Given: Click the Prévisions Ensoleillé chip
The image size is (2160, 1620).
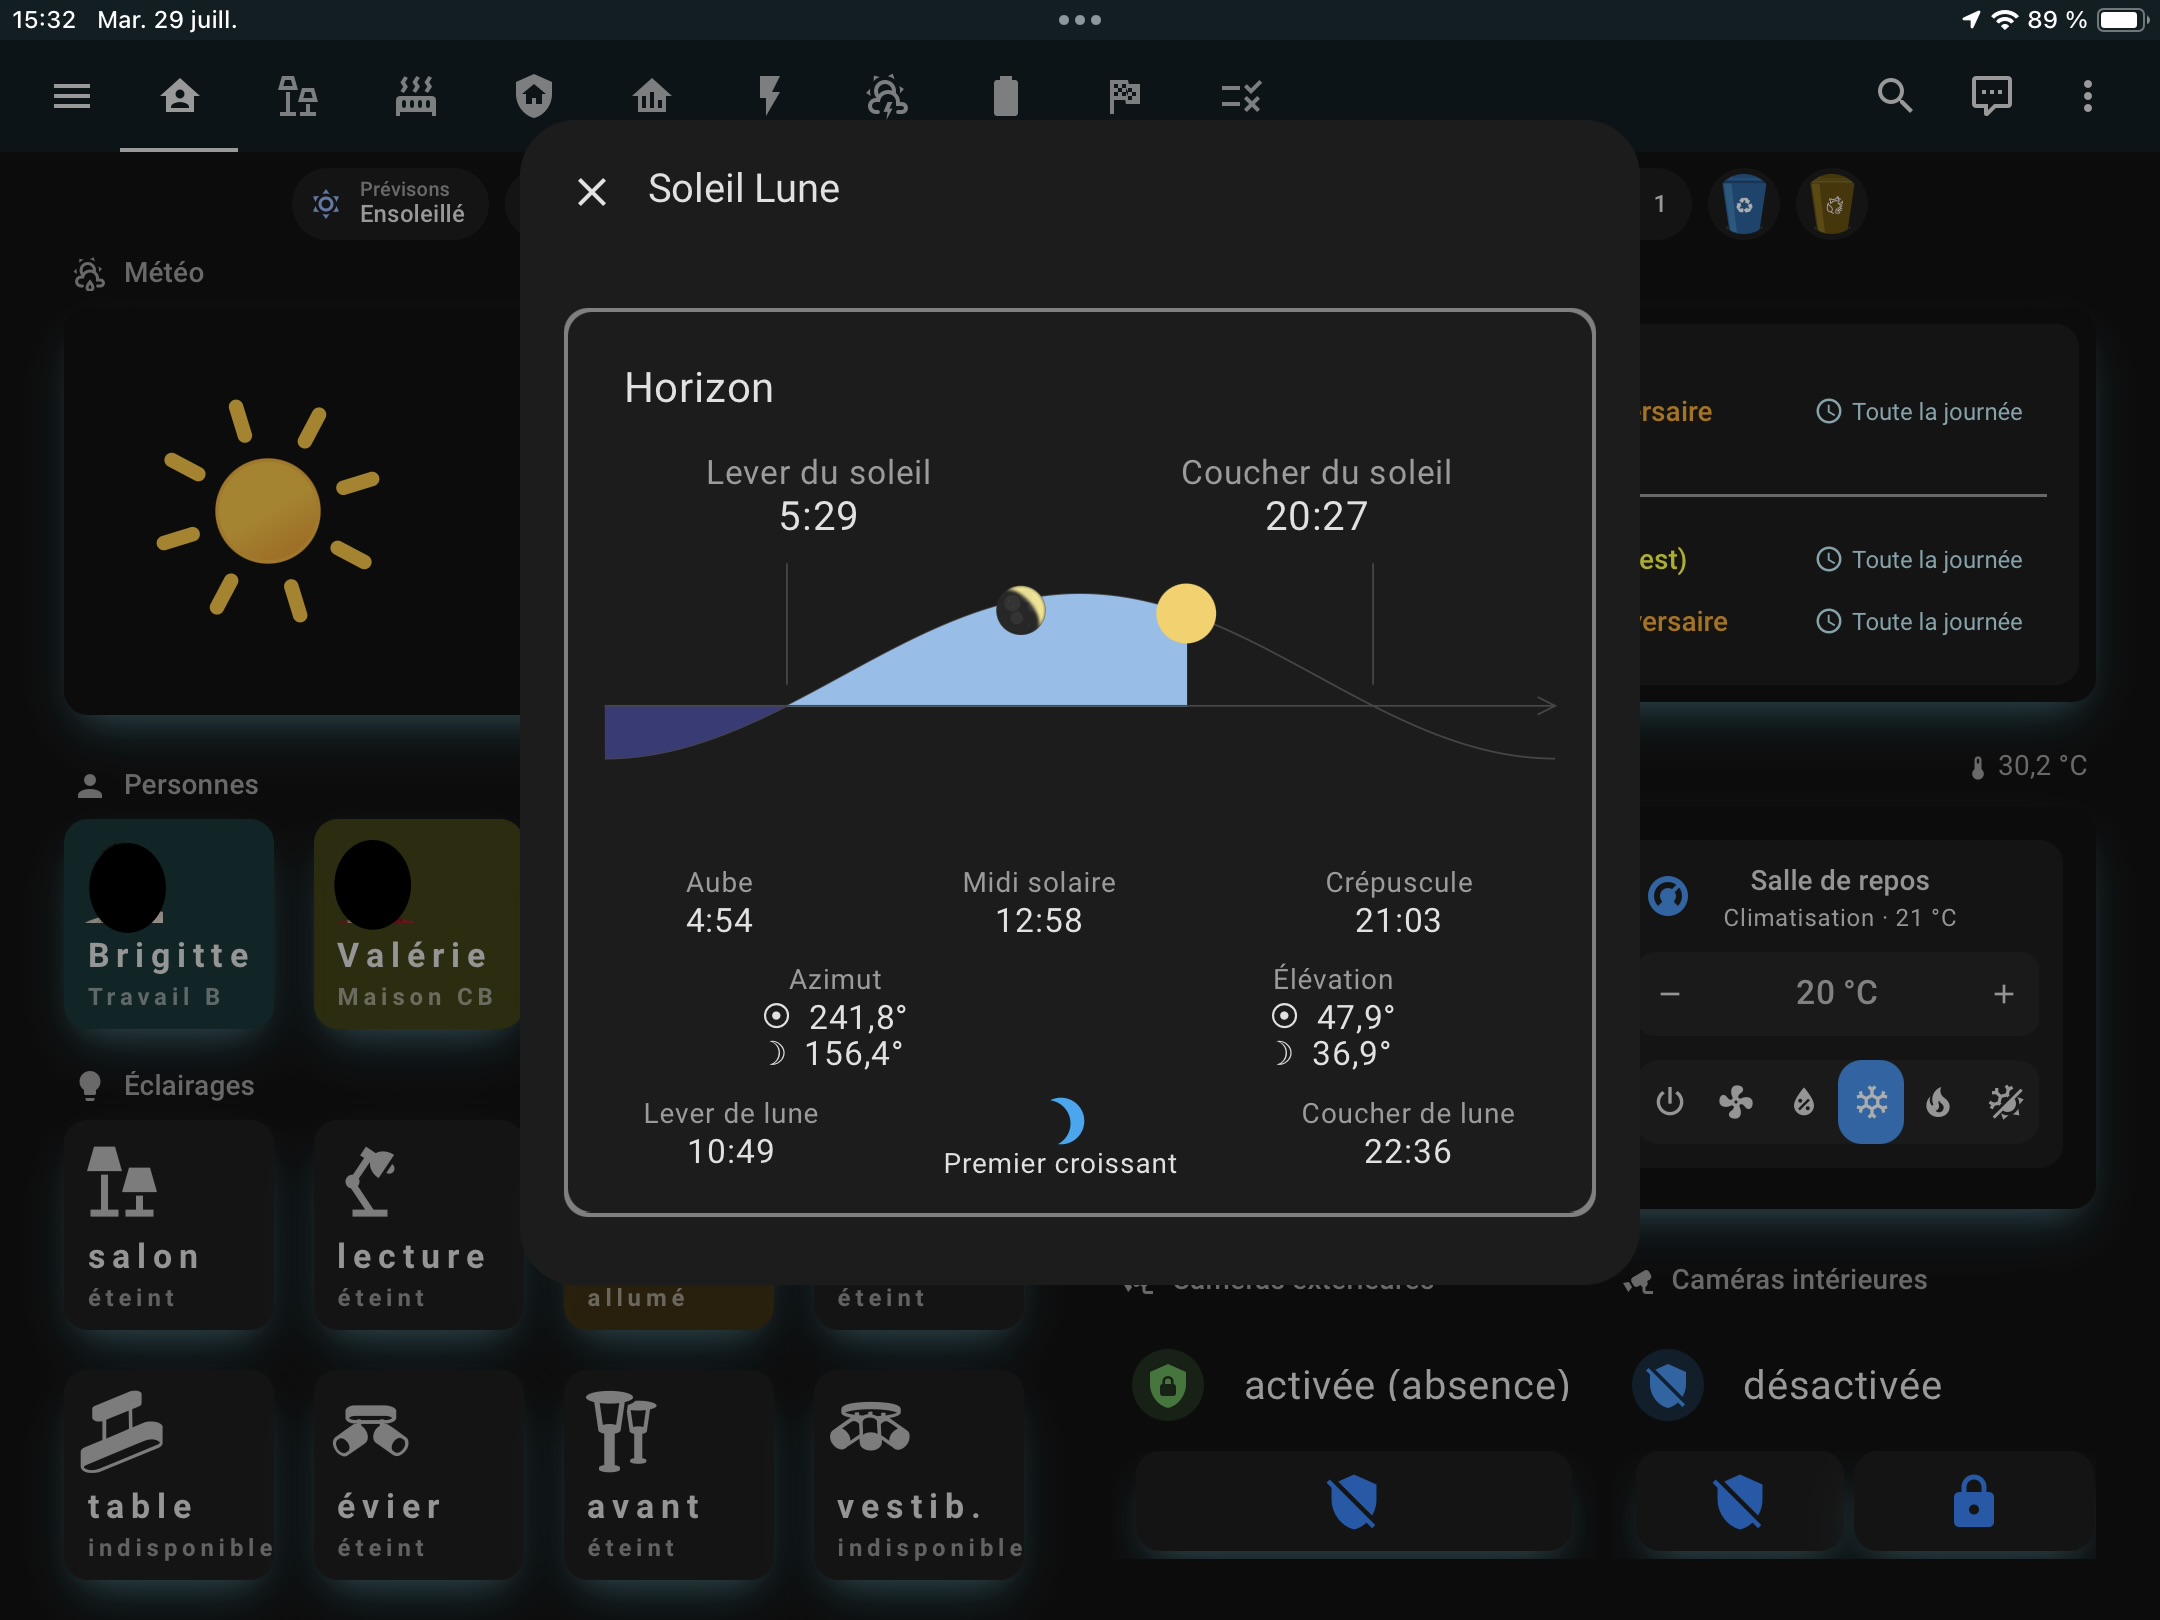Looking at the screenshot, I should tap(390, 203).
